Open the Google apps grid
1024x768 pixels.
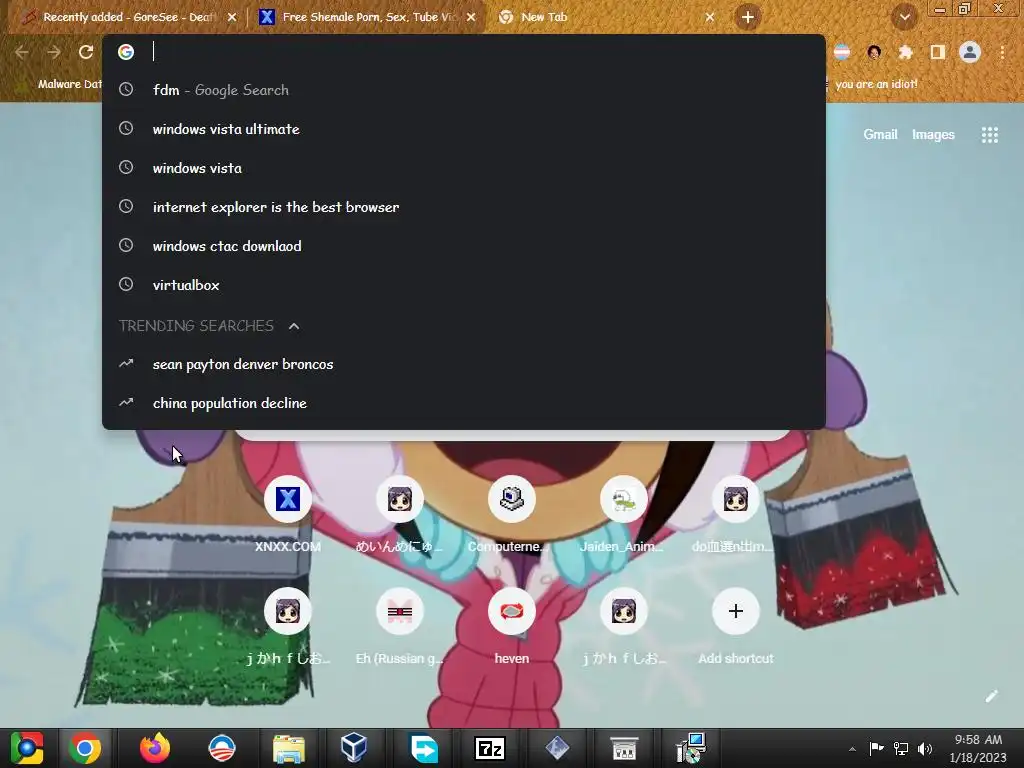(x=989, y=135)
